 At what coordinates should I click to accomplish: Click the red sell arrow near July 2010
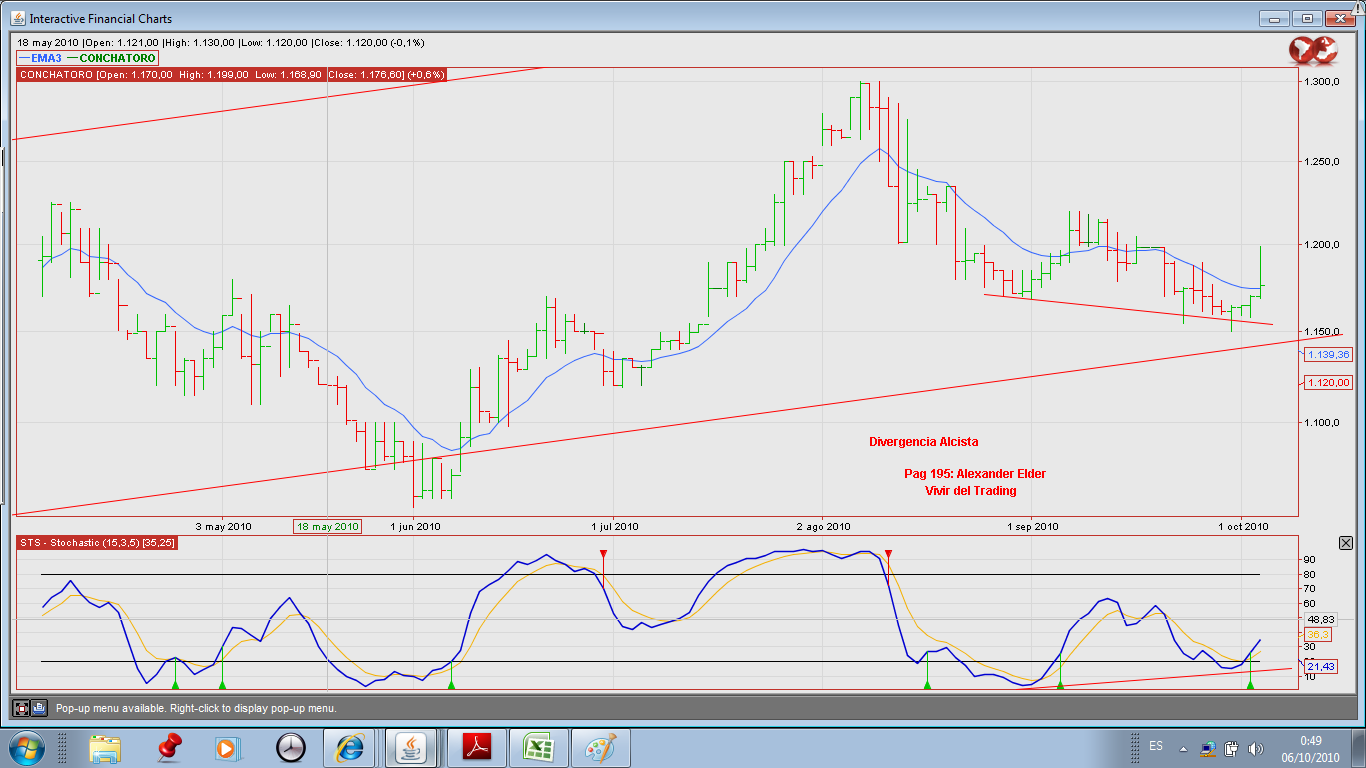[x=603, y=554]
